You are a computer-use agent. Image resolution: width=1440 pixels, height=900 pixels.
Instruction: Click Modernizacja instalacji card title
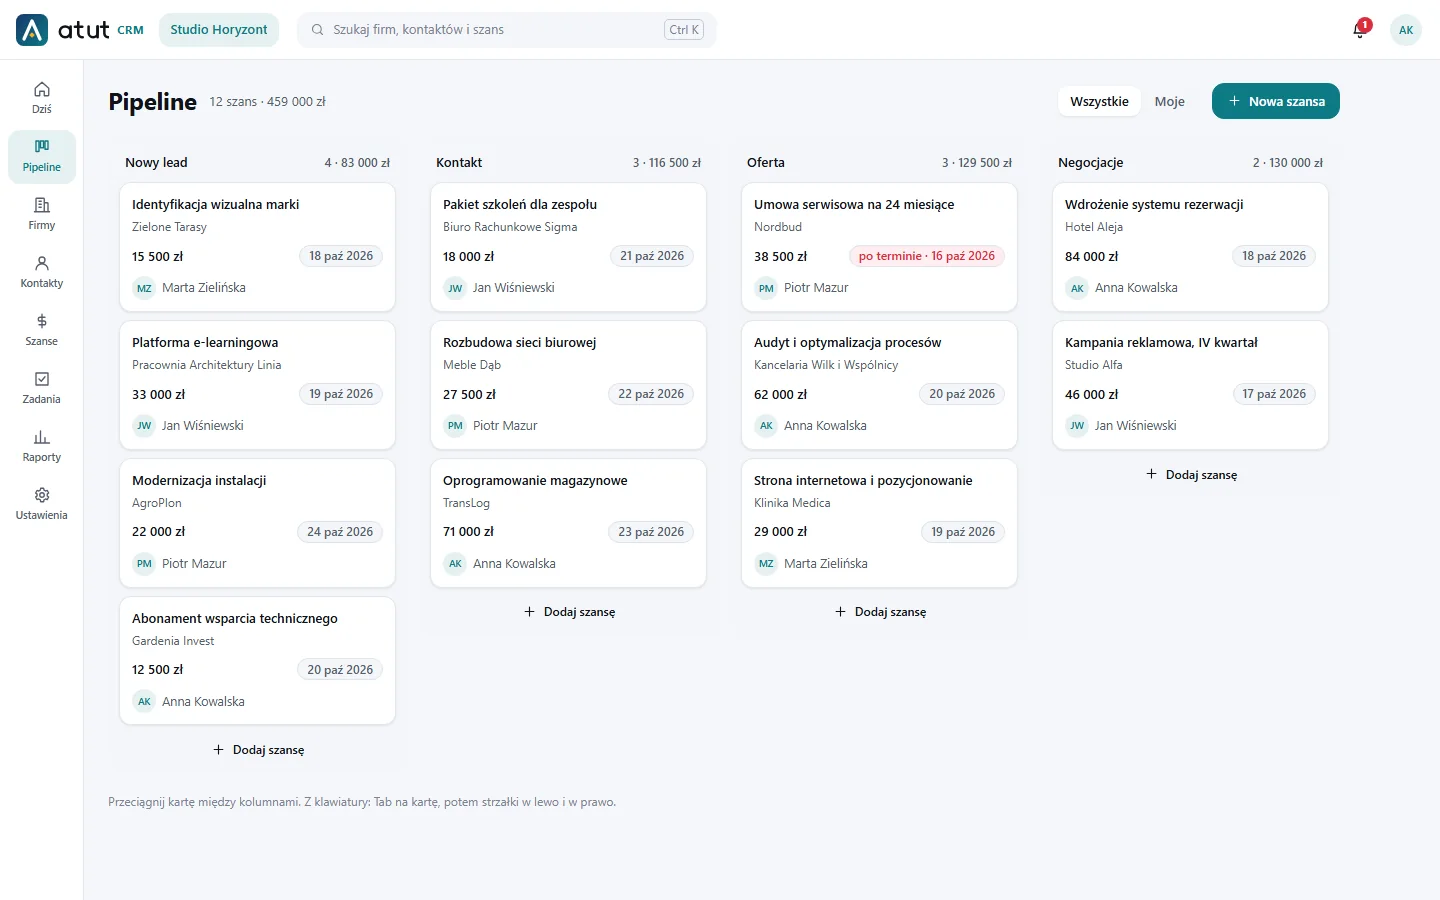pos(199,480)
